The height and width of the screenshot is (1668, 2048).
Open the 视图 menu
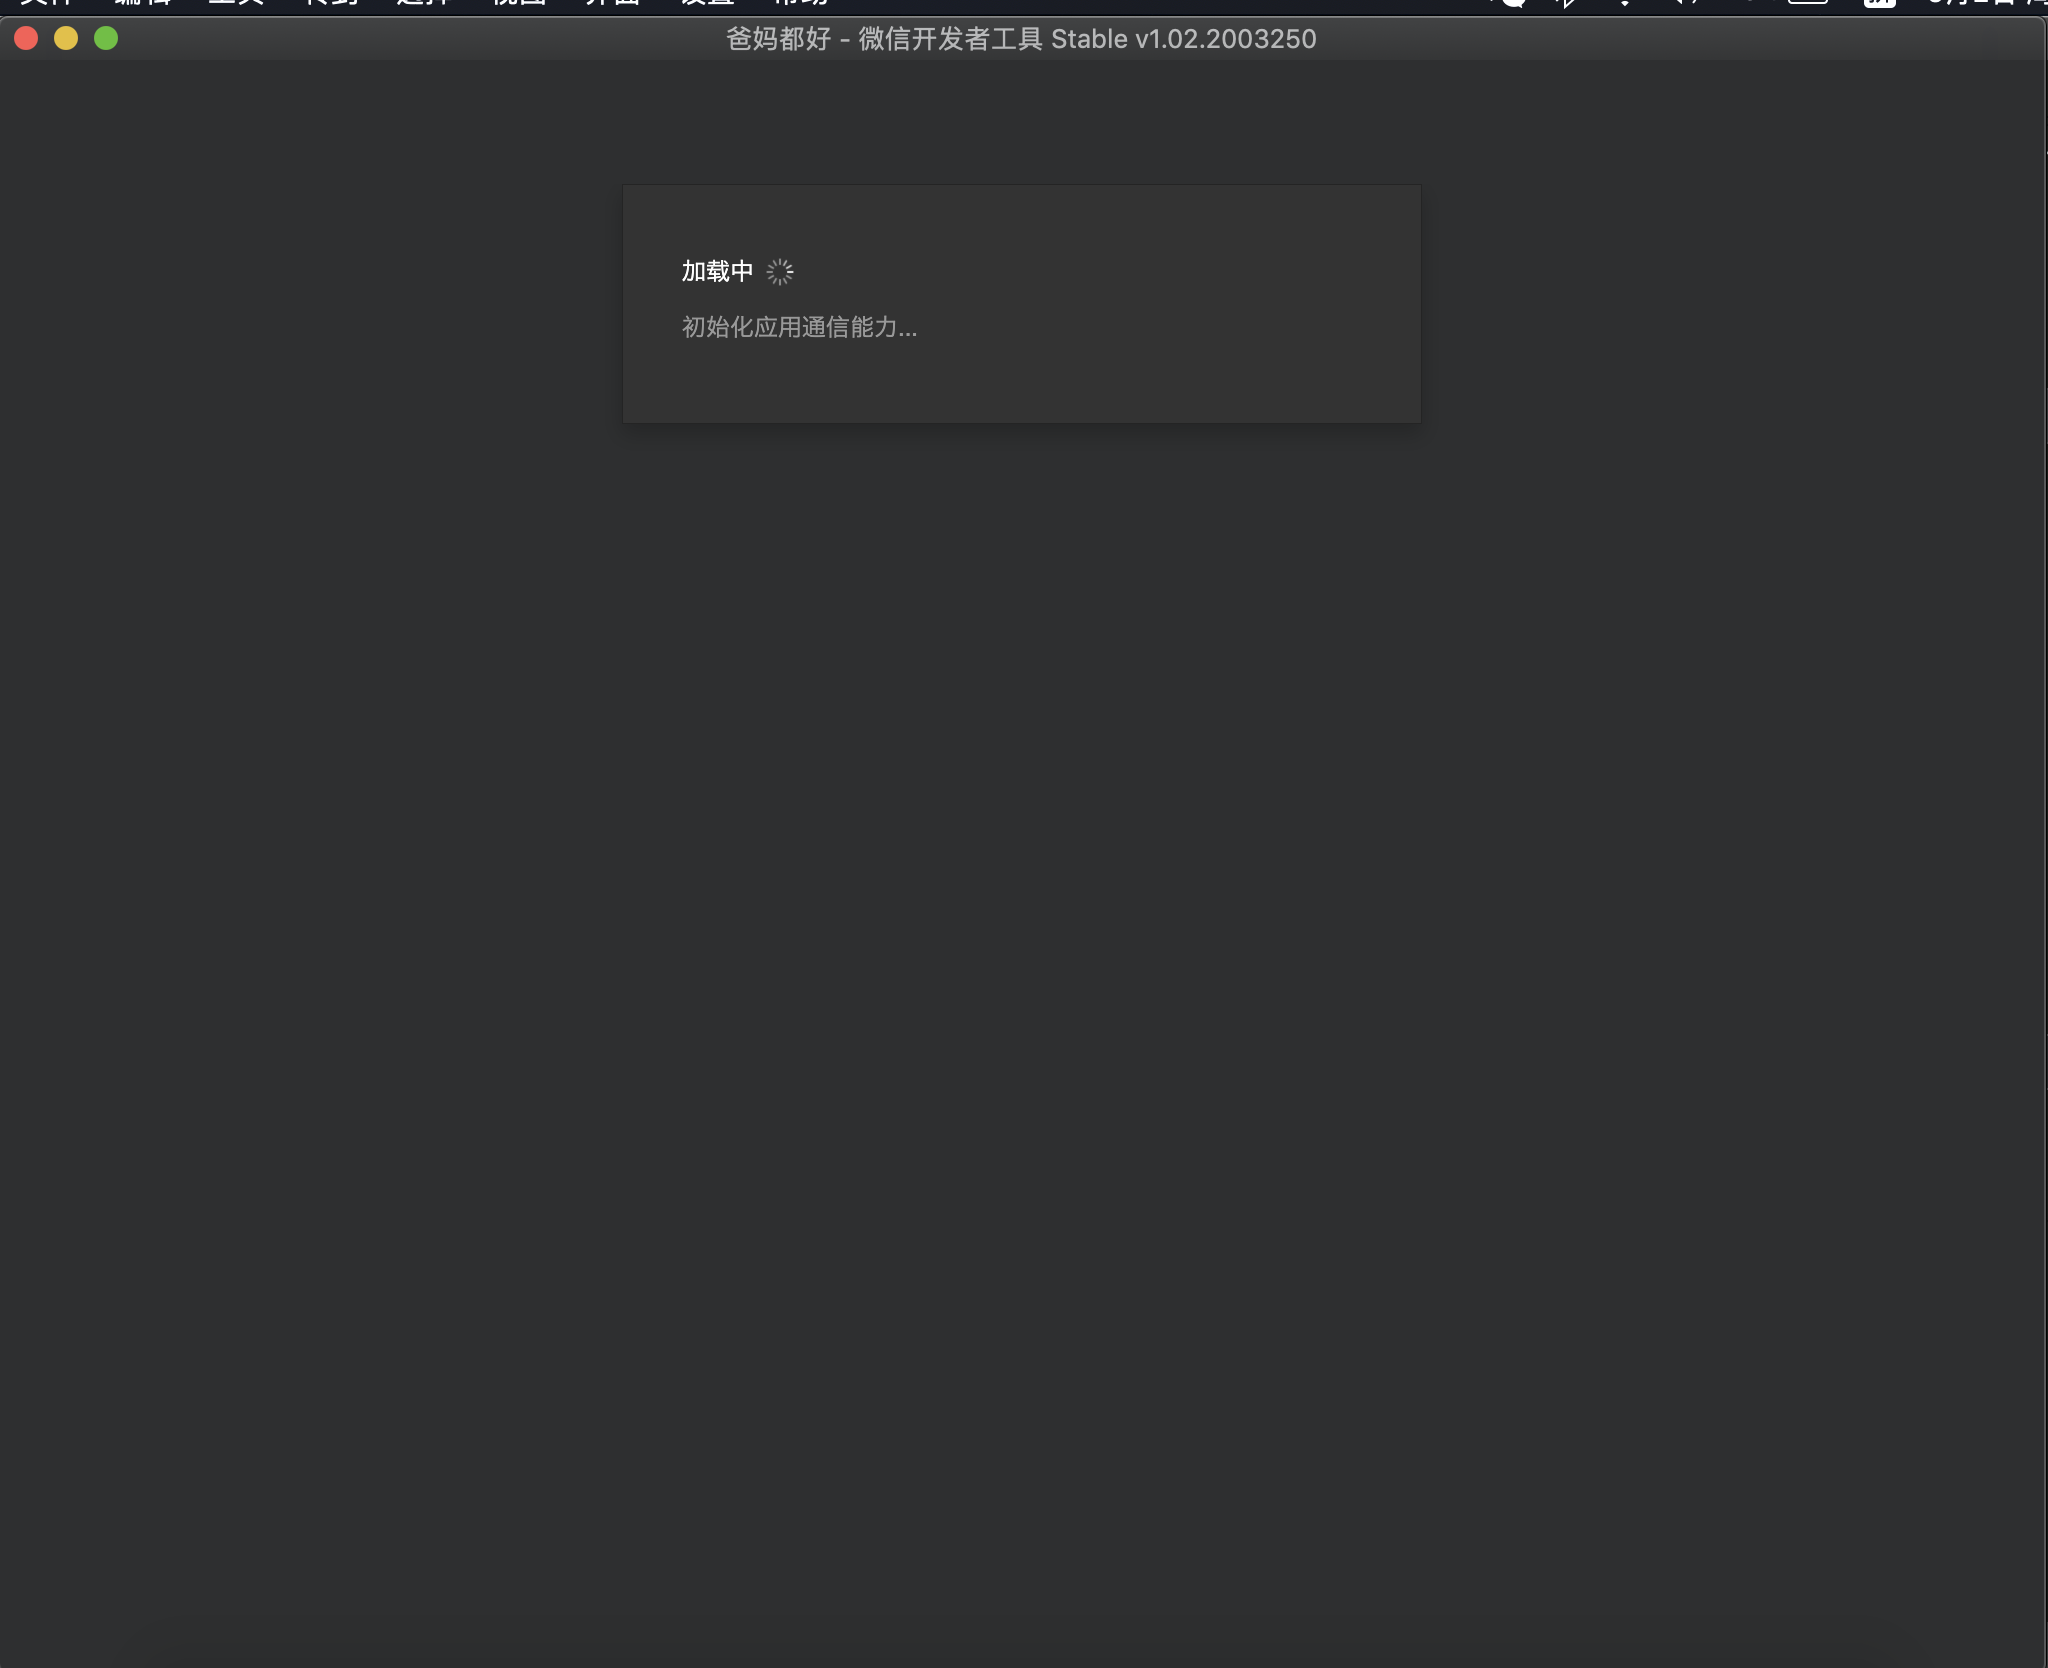519,3
